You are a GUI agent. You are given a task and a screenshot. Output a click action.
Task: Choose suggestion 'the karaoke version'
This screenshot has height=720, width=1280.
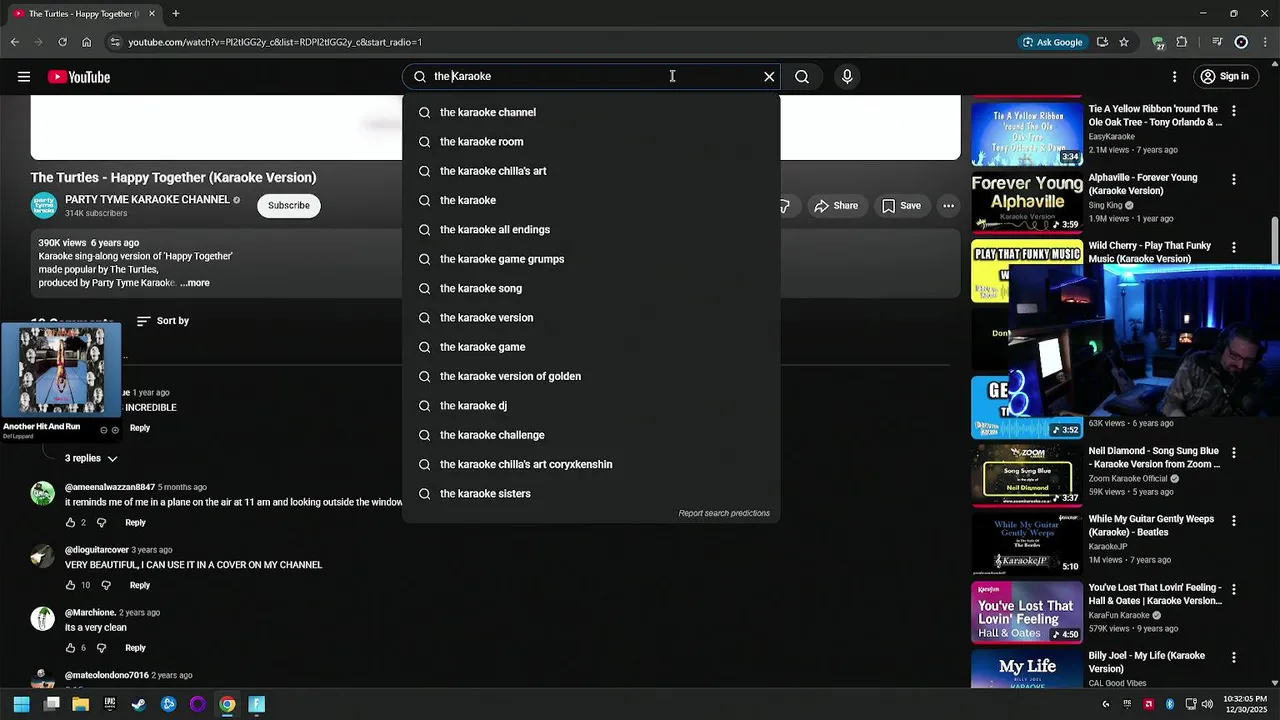(591, 318)
